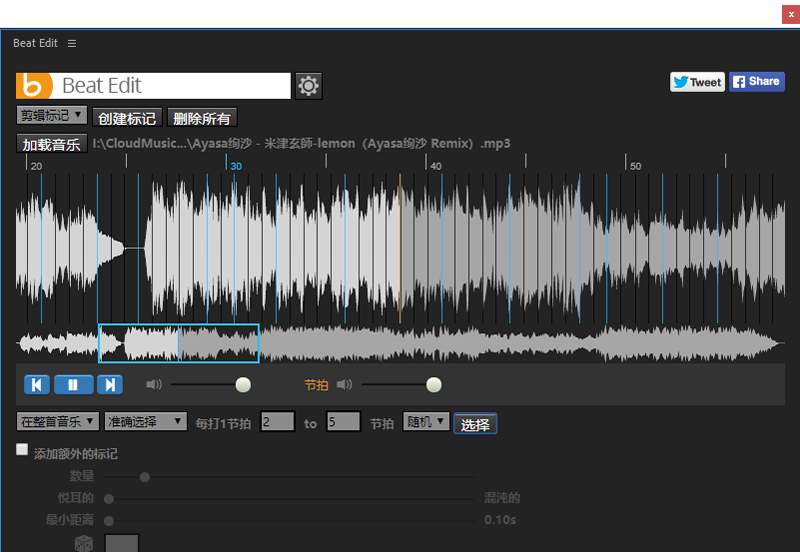Click the beat range end field showing 5
Screen dimensions: 800x552
click(343, 421)
